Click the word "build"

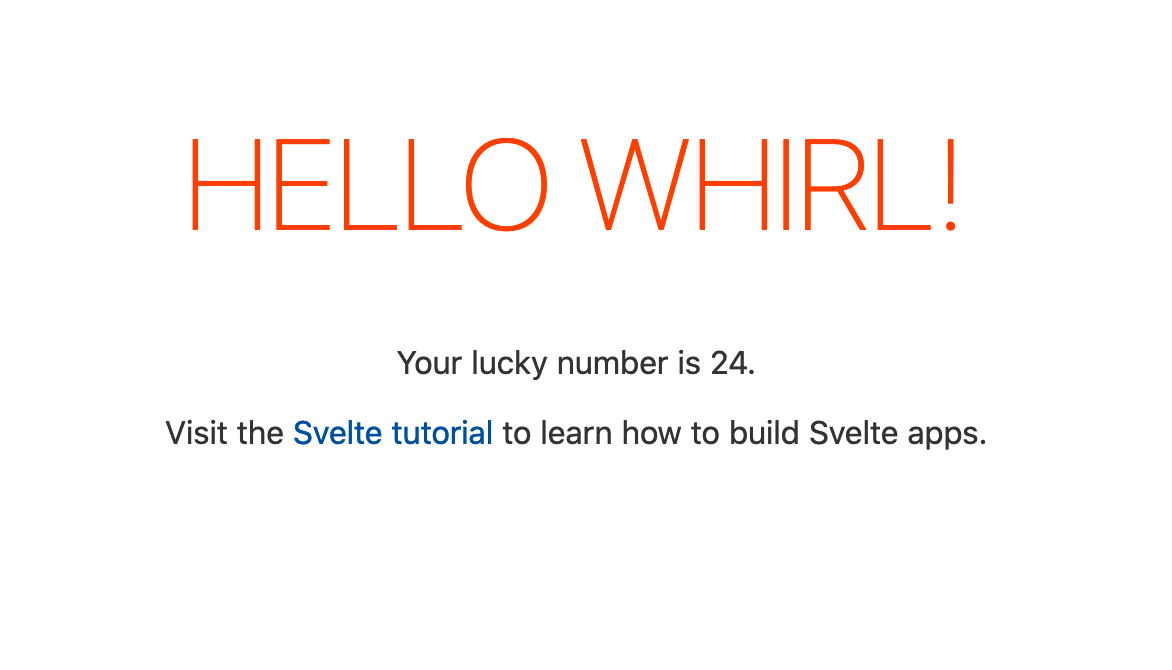tap(764, 434)
